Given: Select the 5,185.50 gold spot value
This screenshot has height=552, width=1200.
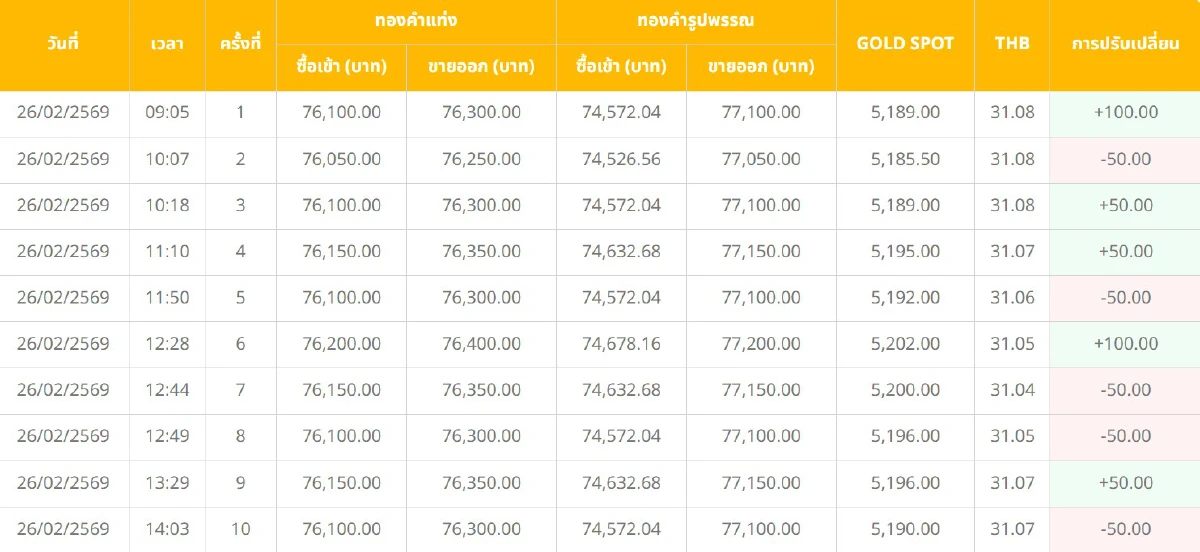Looking at the screenshot, I should pos(905,159).
